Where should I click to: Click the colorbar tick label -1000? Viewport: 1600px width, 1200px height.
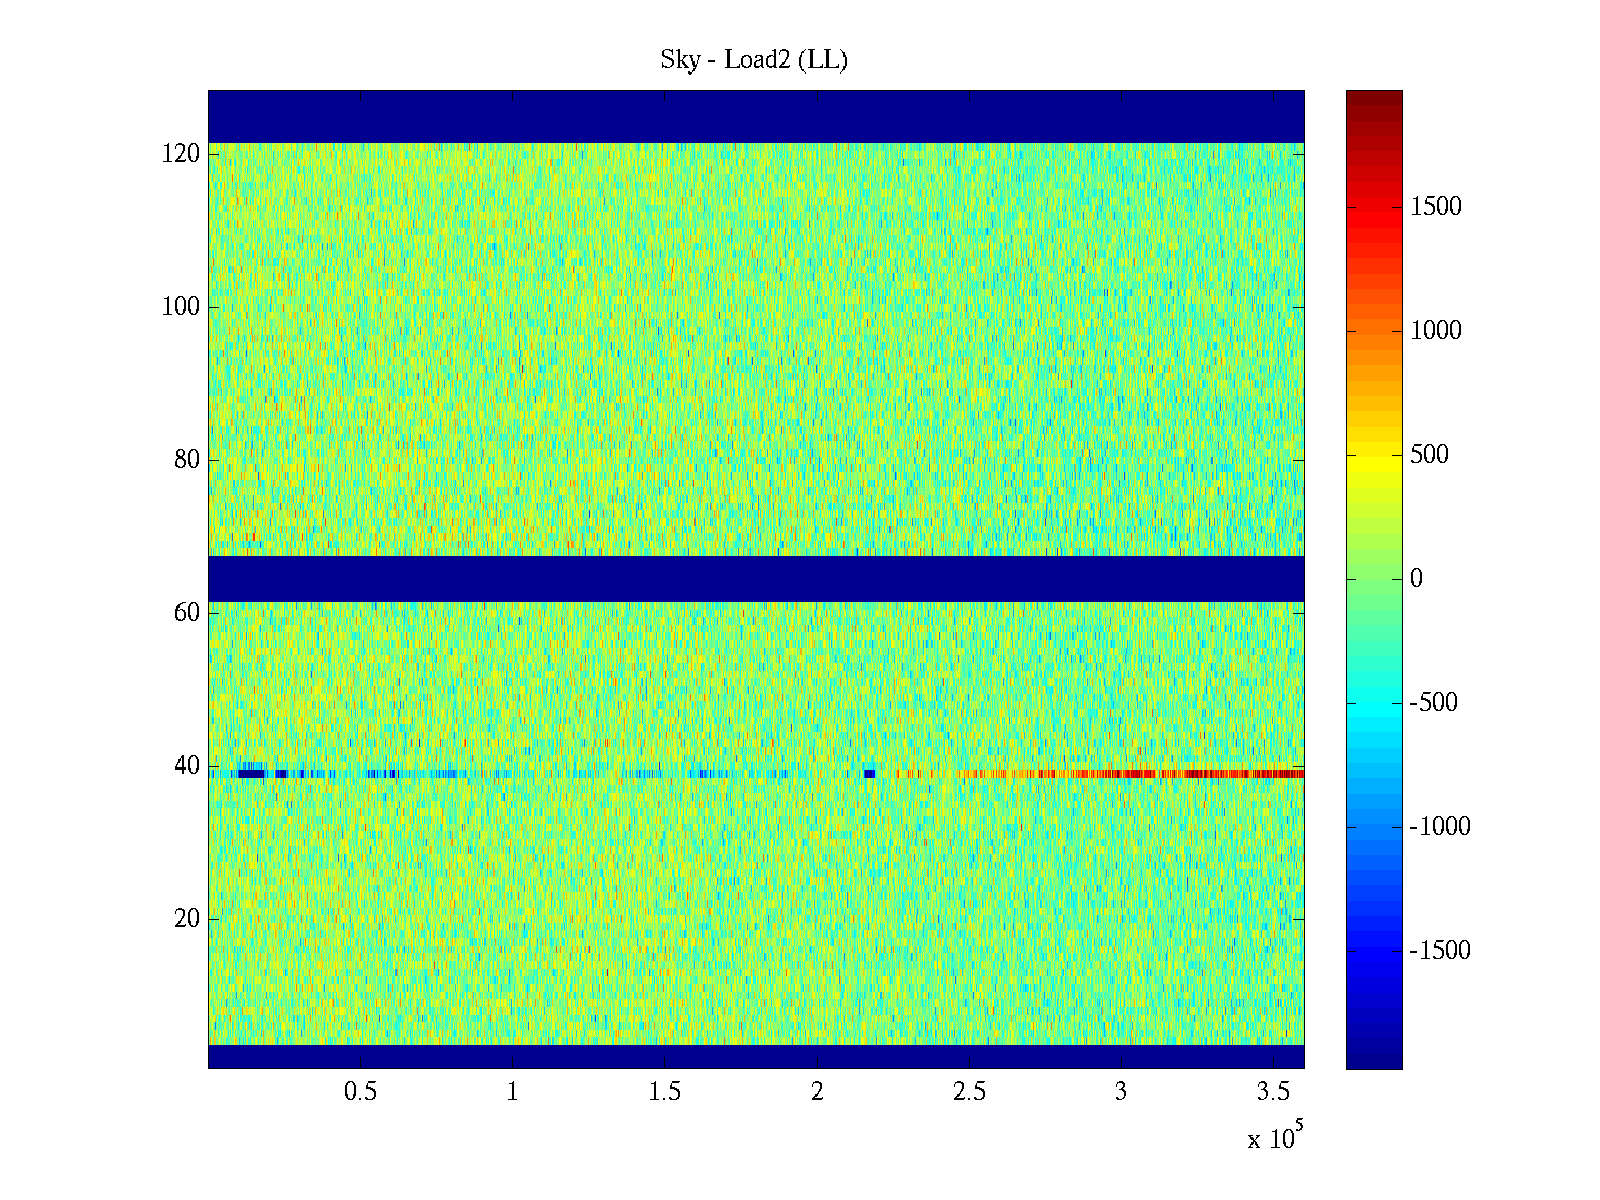coord(1439,827)
